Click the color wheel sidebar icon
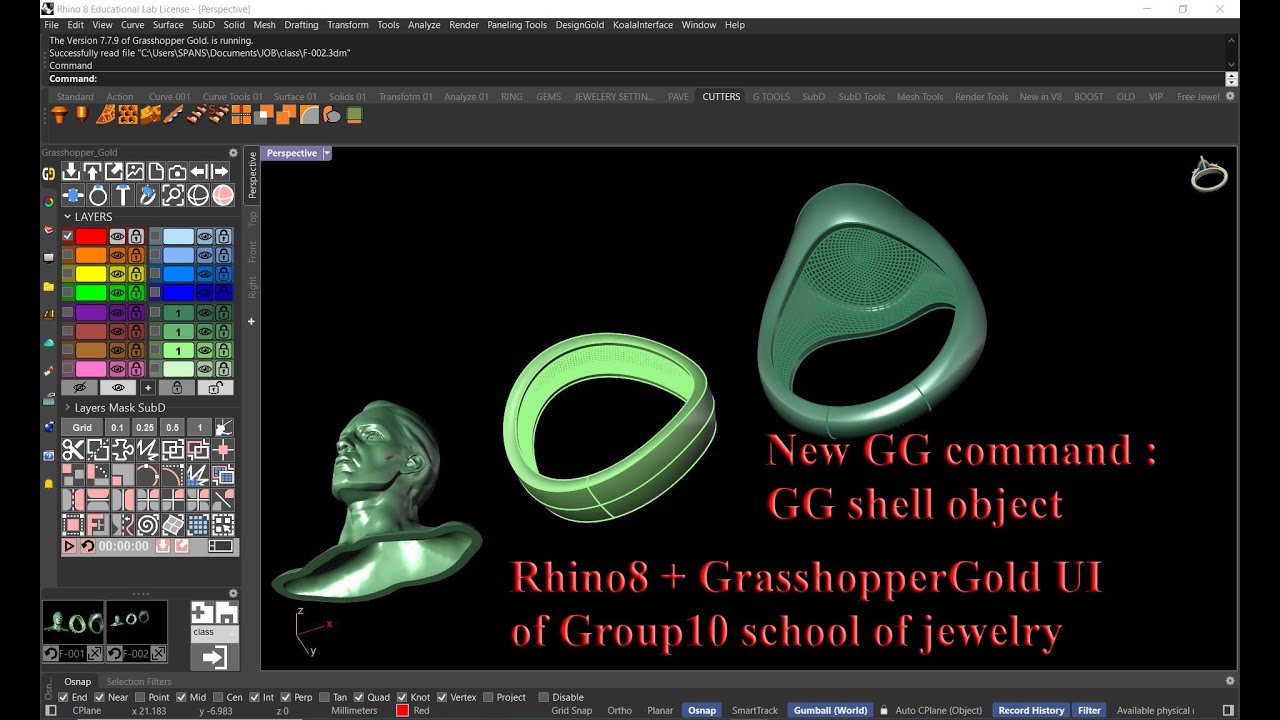1280x720 pixels. pyautogui.click(x=49, y=202)
